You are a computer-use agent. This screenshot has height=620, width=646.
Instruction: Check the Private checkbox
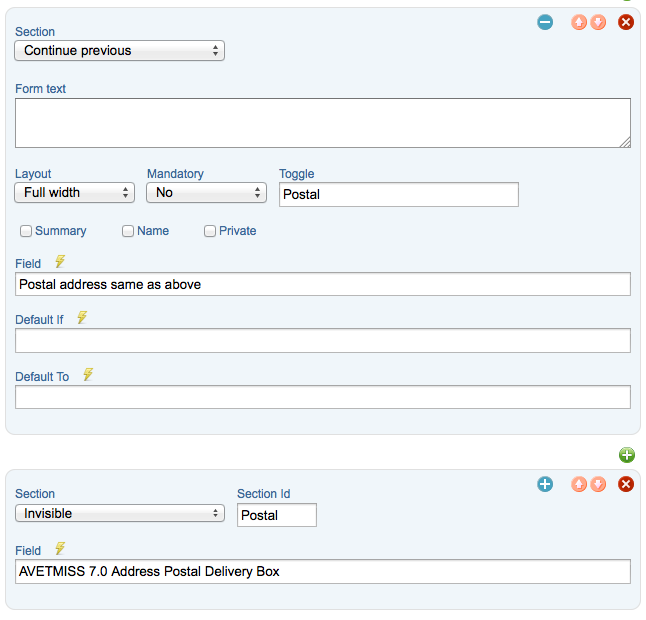[x=210, y=231]
